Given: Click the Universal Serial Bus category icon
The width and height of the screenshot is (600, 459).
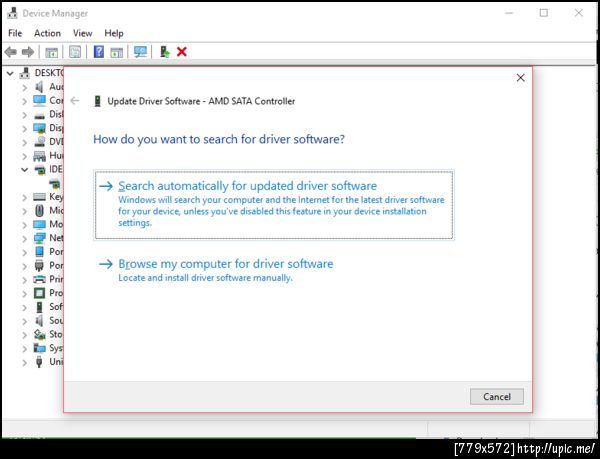Looking at the screenshot, I should 39,362.
